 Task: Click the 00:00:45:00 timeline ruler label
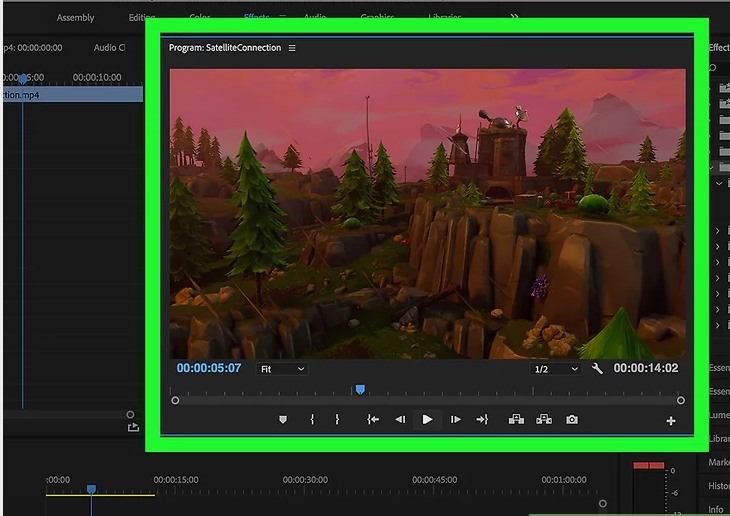(435, 480)
